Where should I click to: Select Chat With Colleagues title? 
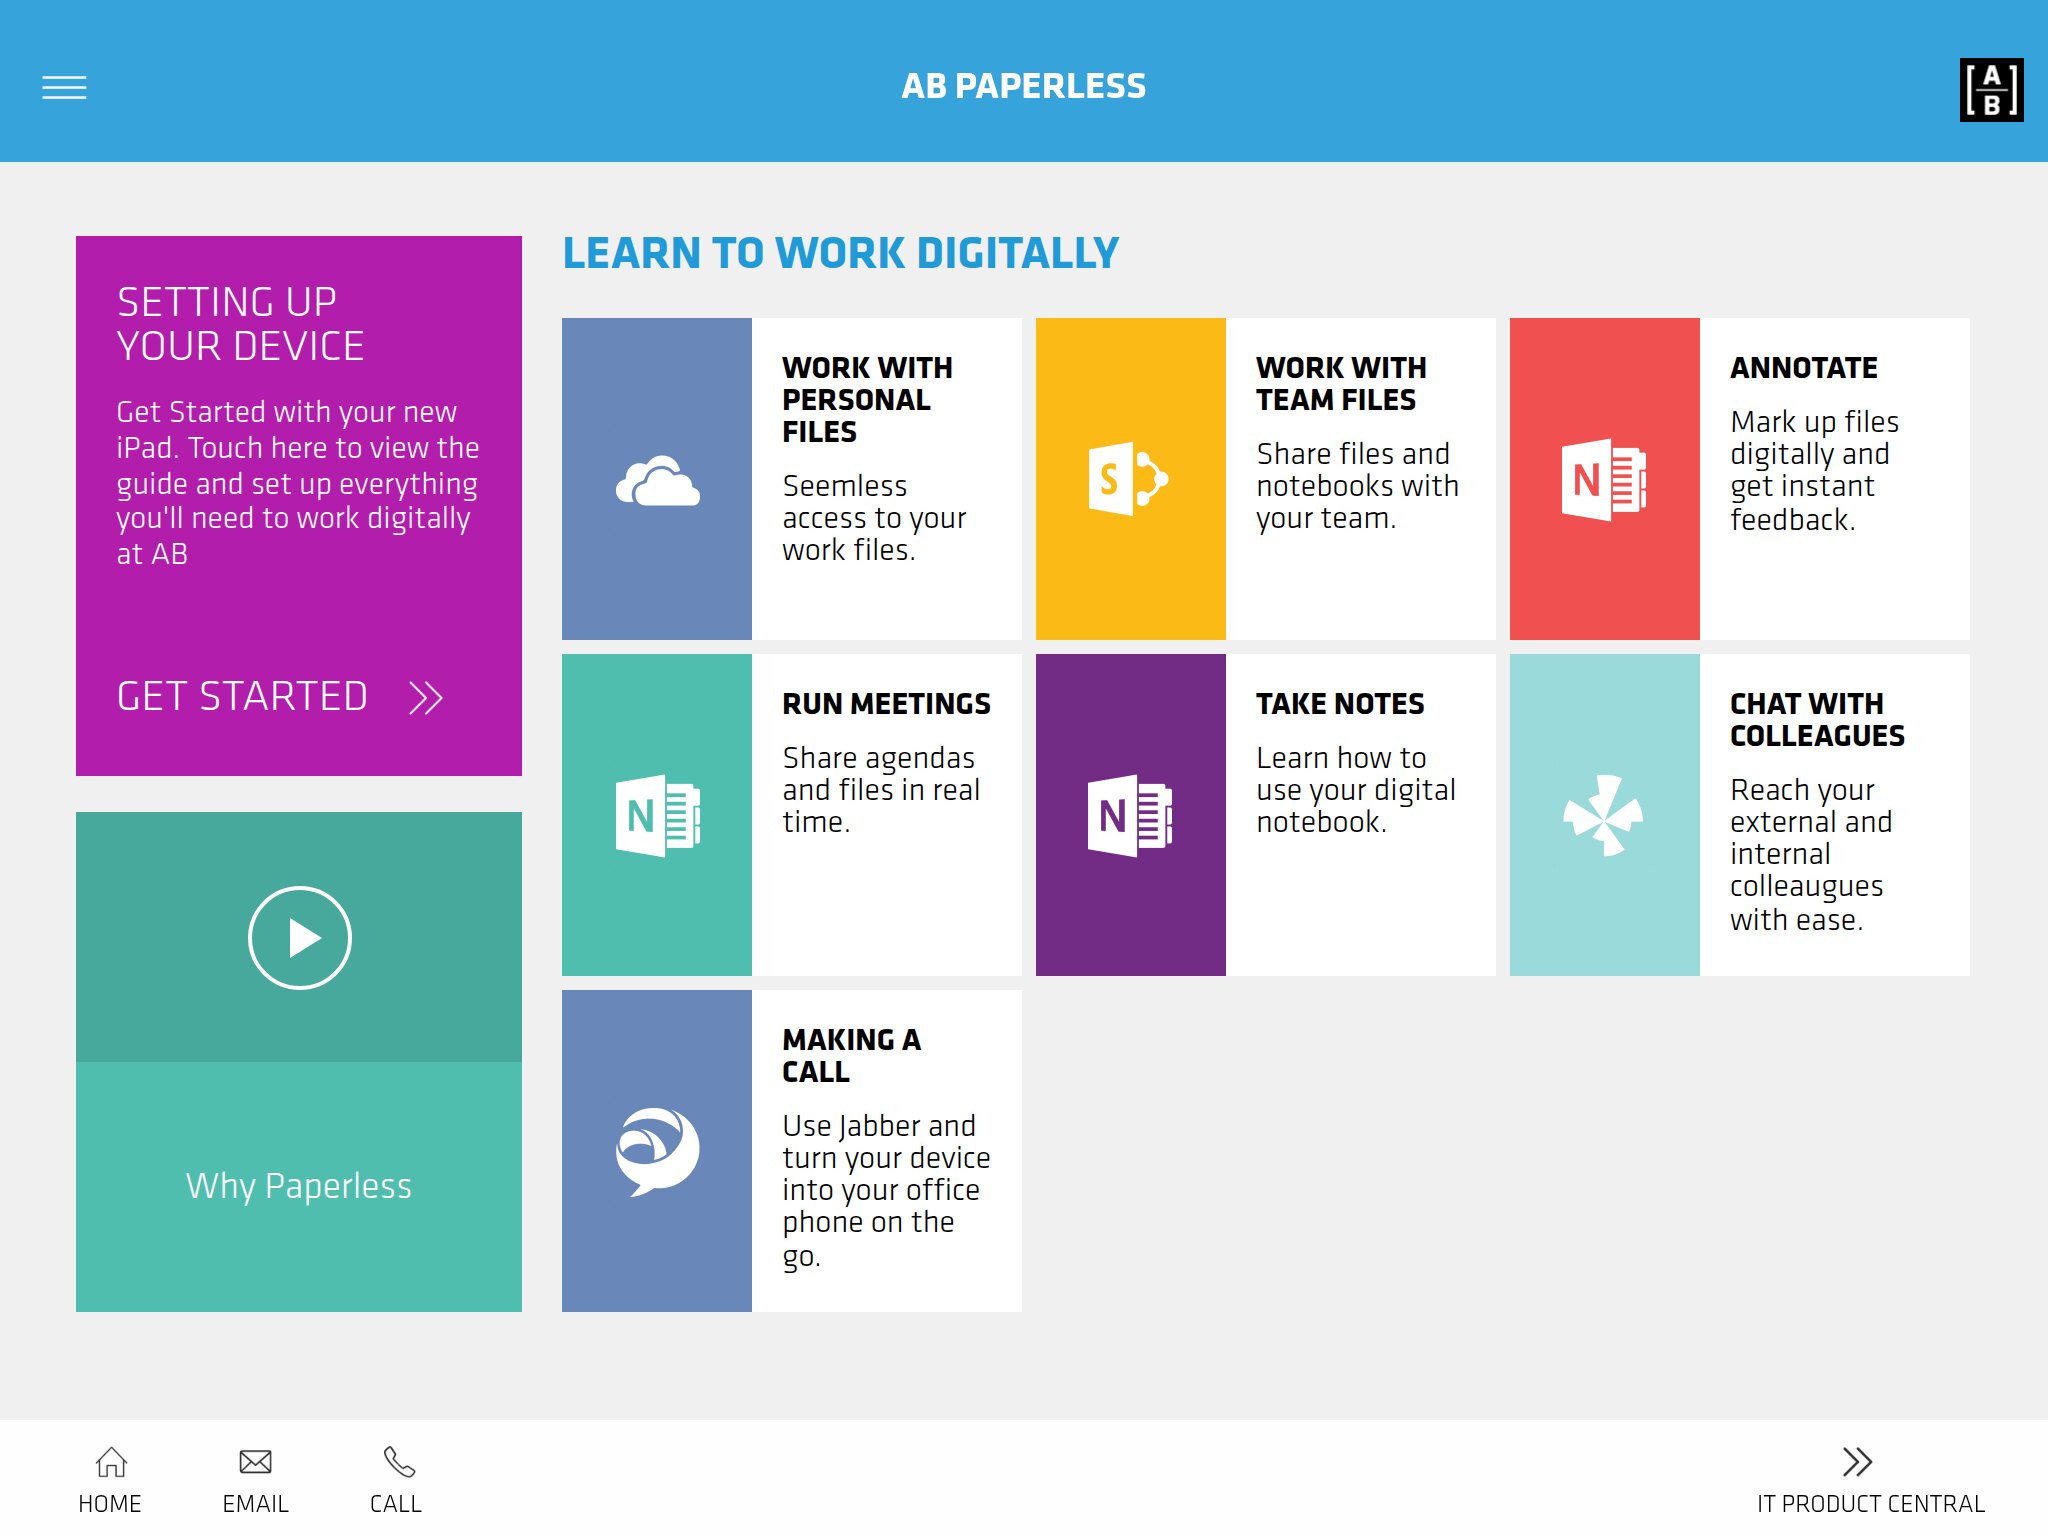pyautogui.click(x=1817, y=719)
